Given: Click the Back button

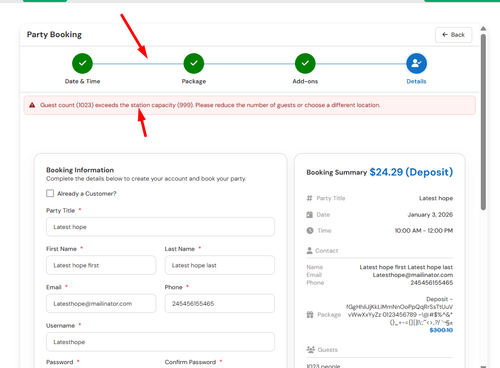Looking at the screenshot, I should pyautogui.click(x=453, y=35).
